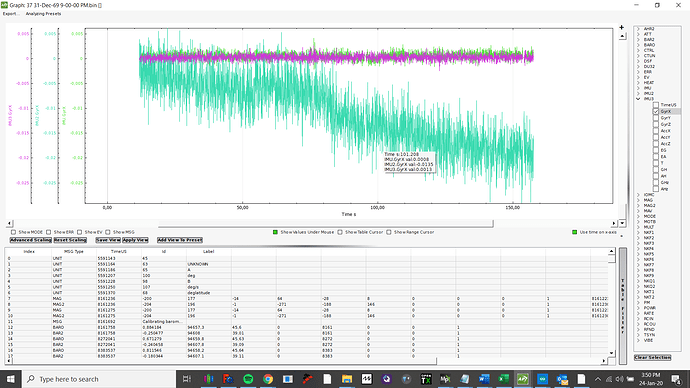Open the purple Q taskbar app icon

[386, 379]
